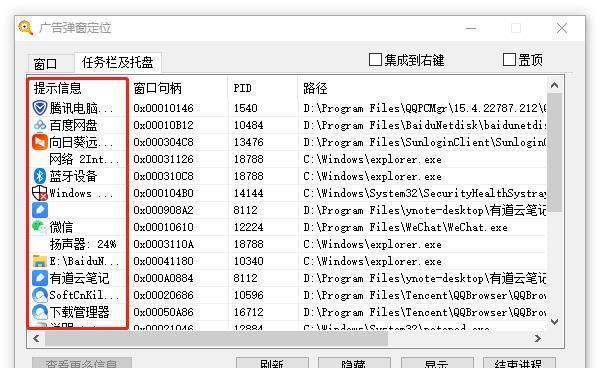Click window handle 0x00010146
The width and height of the screenshot is (602, 368).
point(164,108)
